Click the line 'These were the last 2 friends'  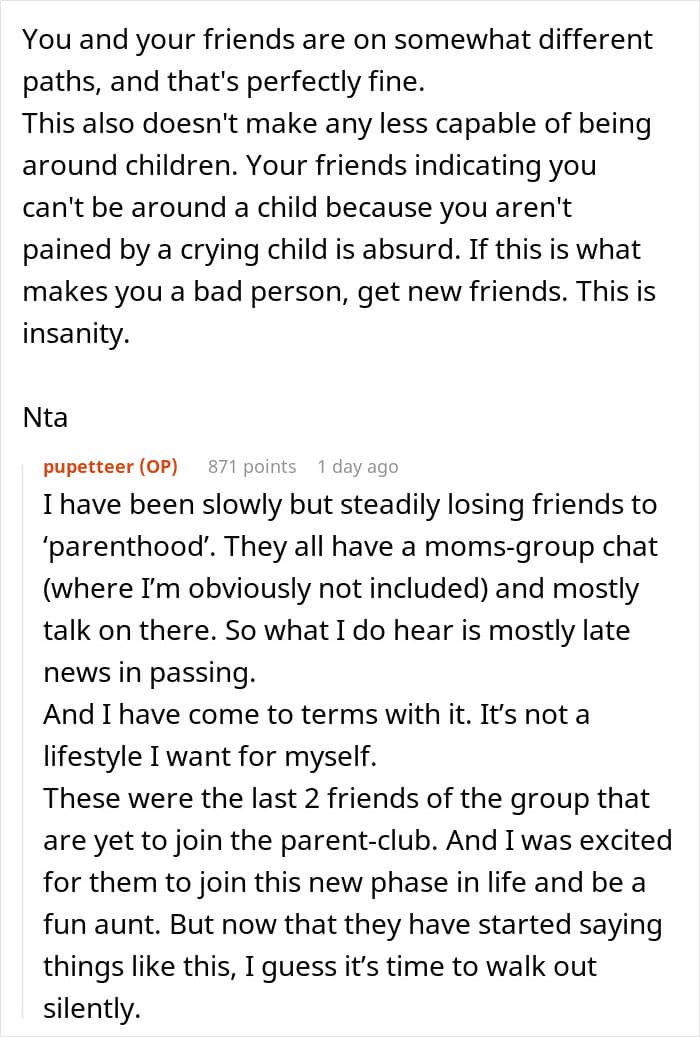[346, 798]
